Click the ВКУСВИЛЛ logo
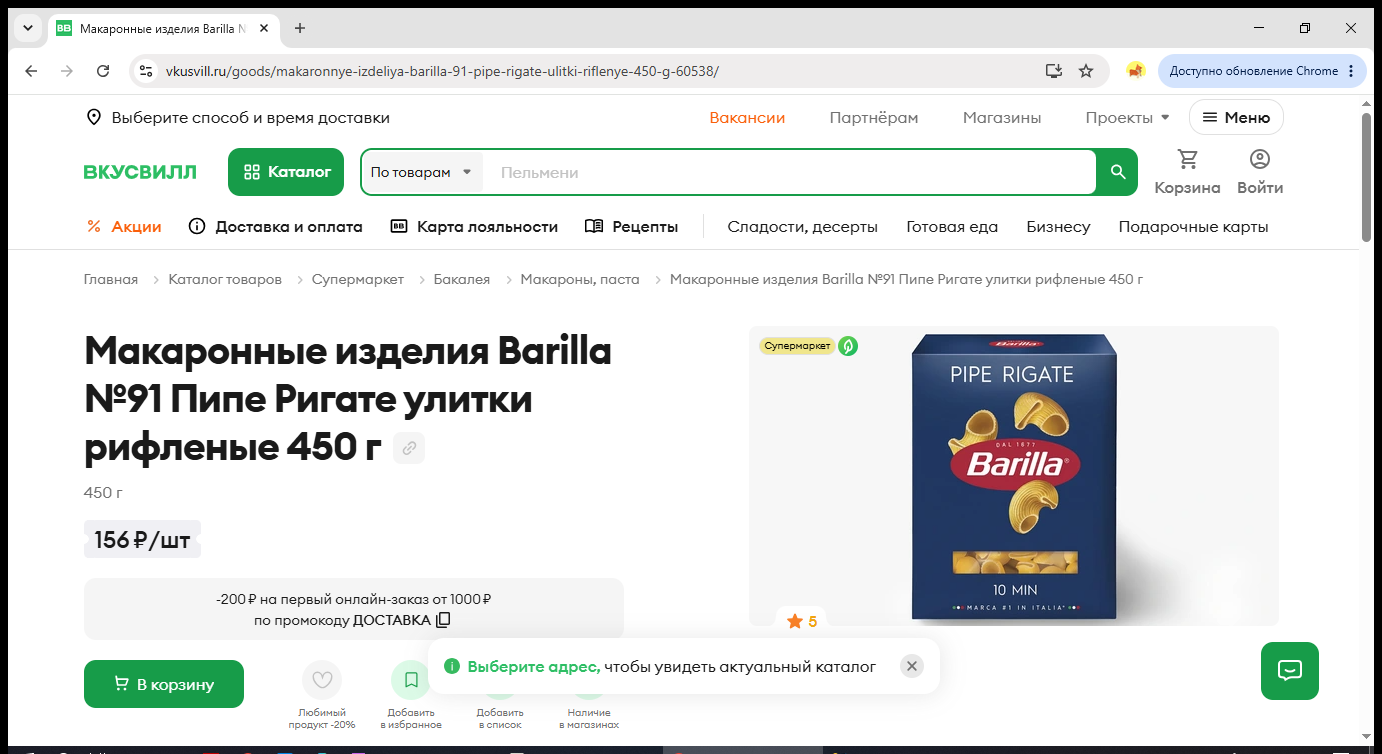This screenshot has width=1382, height=754. (x=140, y=172)
